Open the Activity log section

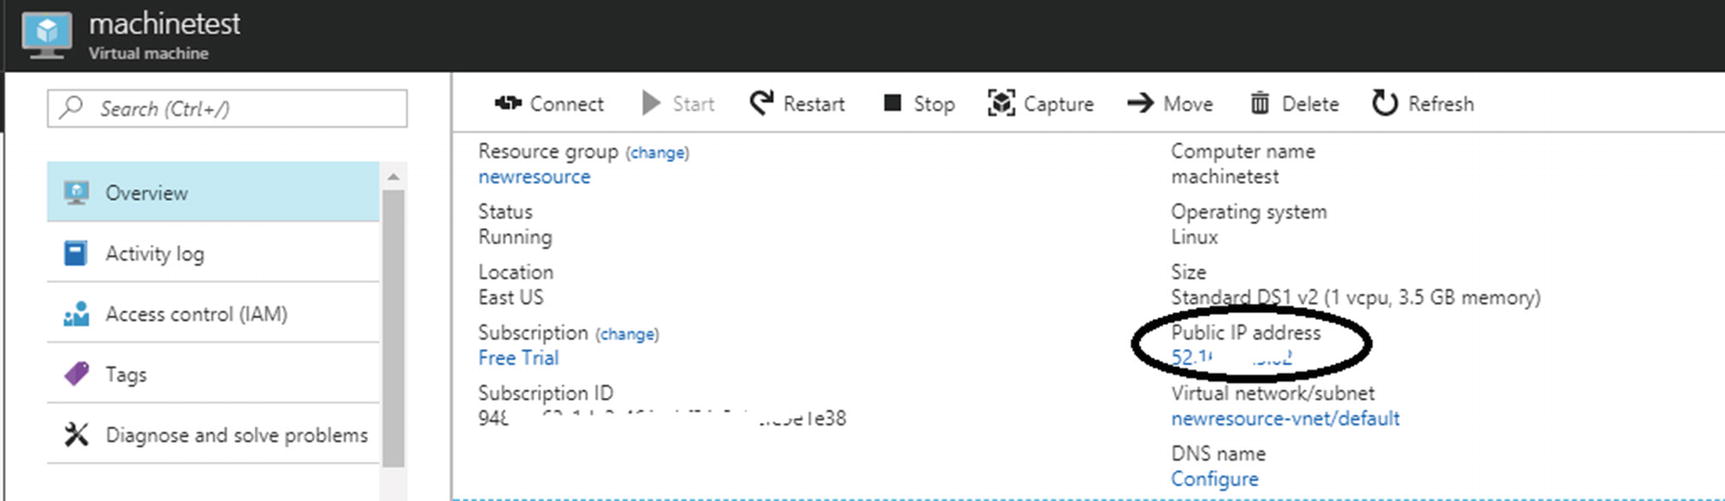[x=155, y=254]
